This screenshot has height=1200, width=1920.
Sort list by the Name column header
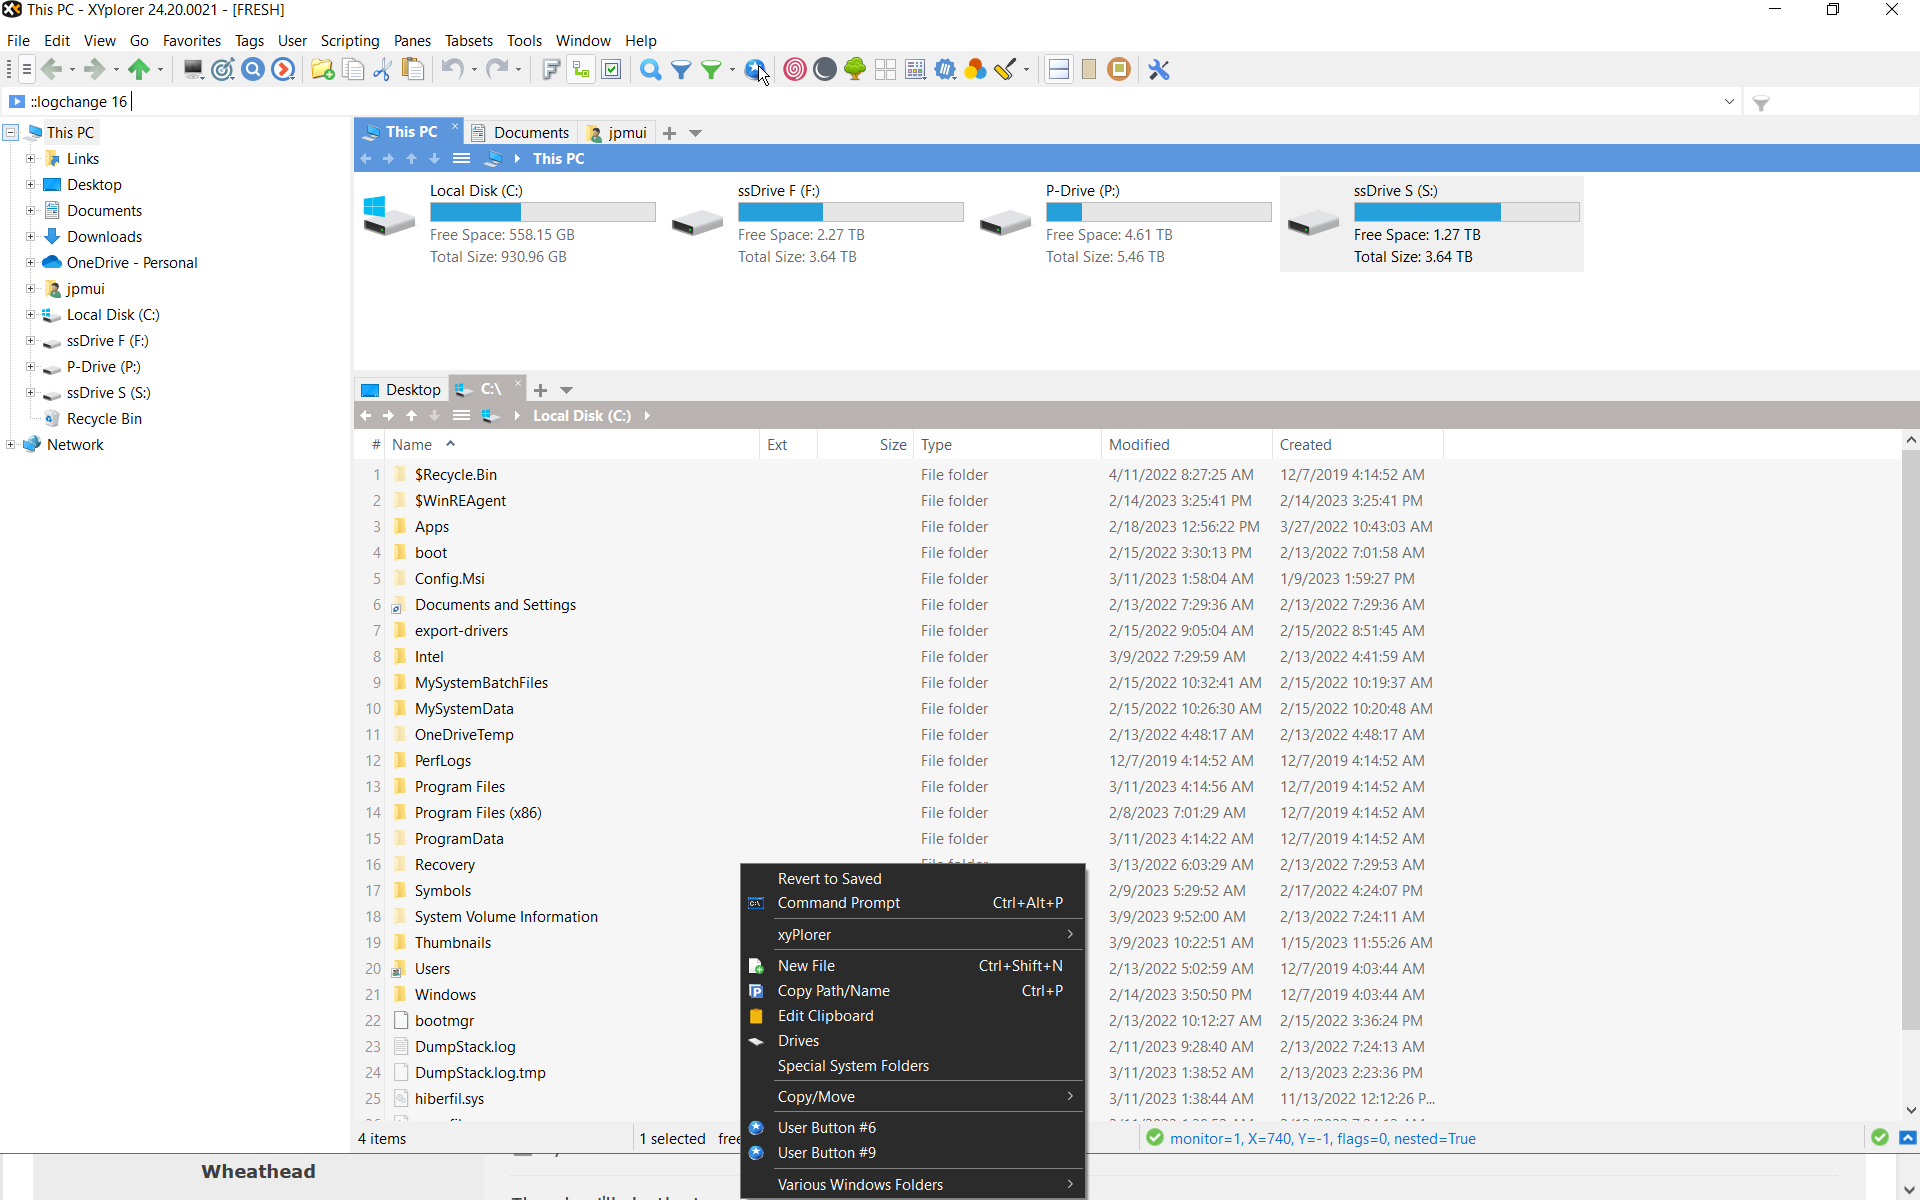[572, 445]
